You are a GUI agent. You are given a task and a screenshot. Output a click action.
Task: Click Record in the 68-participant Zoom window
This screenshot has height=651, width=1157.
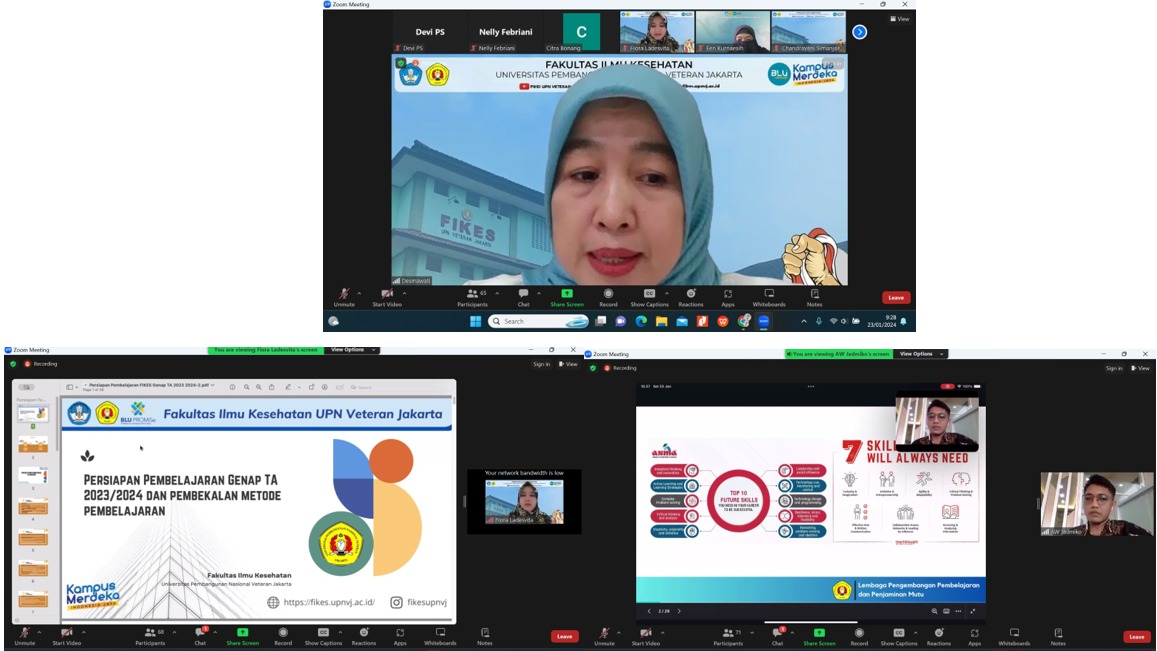point(283,635)
